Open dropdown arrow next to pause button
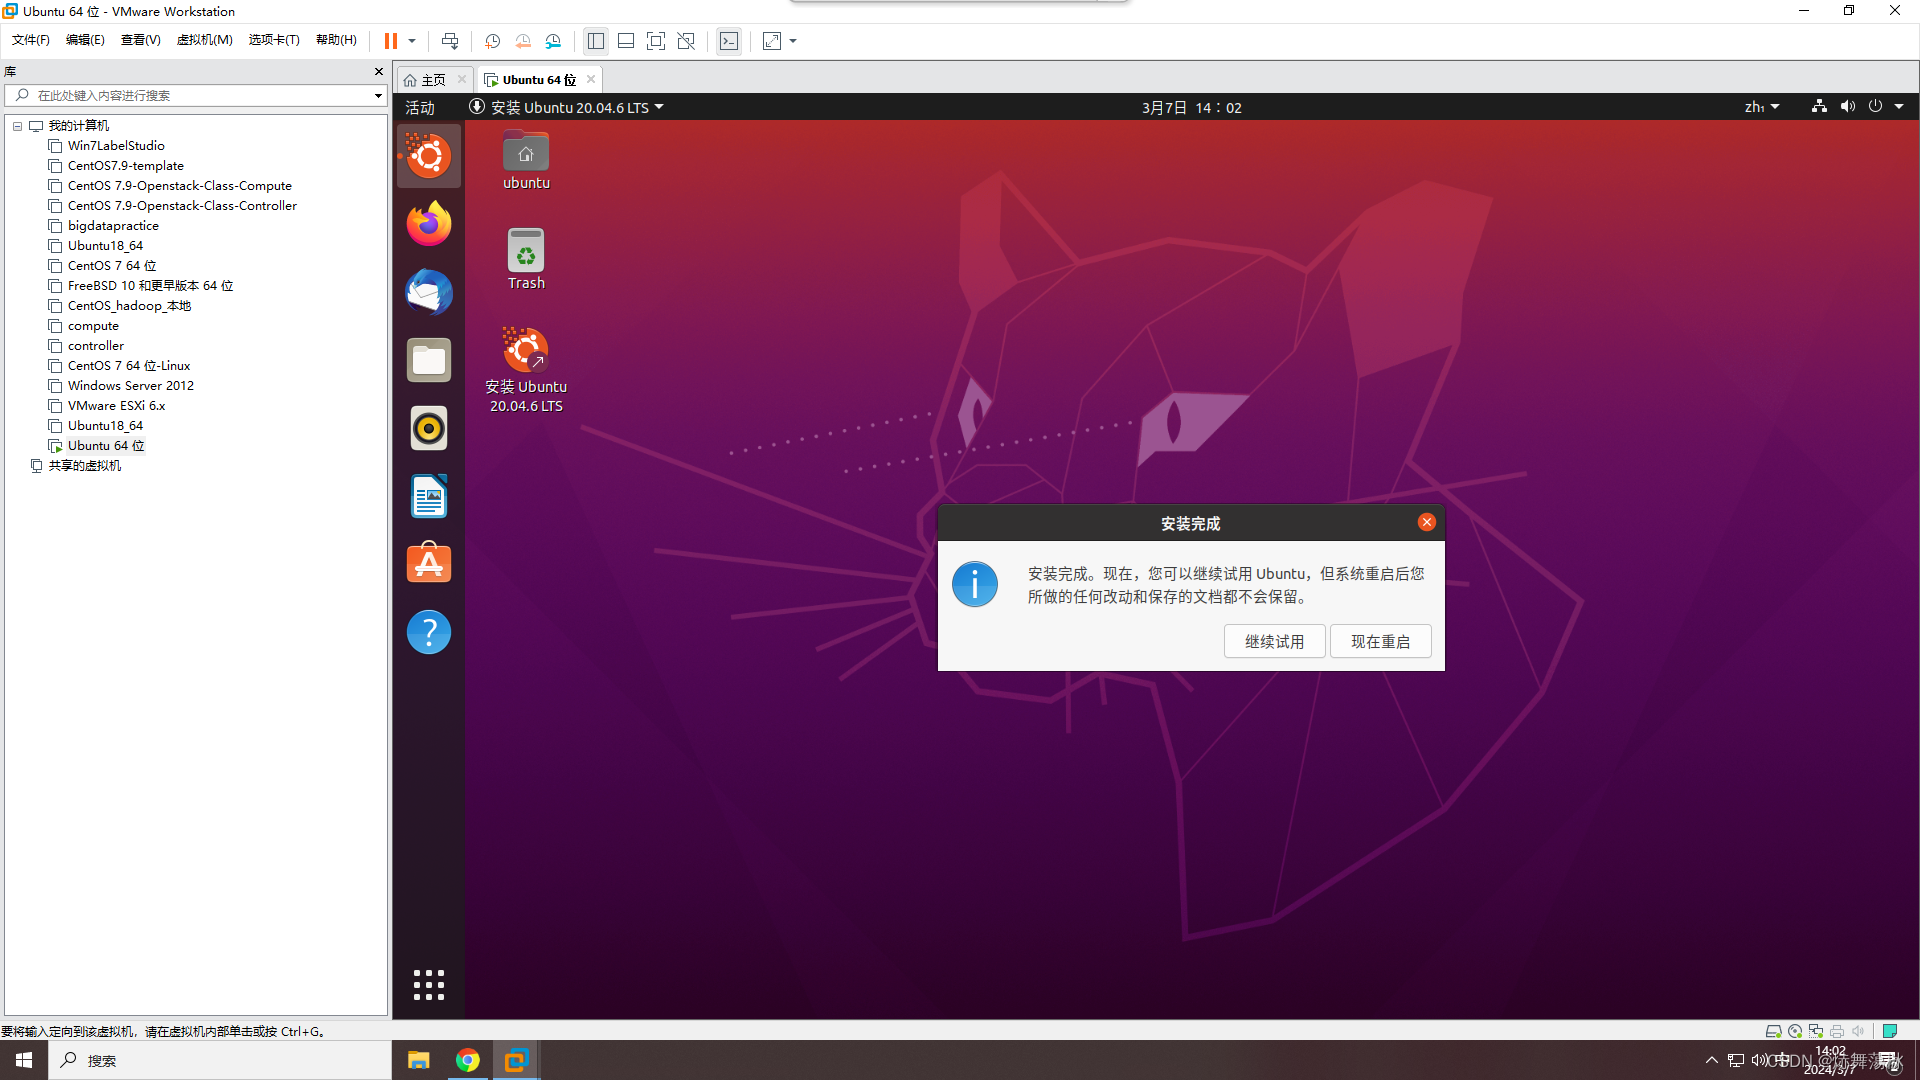1920x1080 pixels. click(412, 41)
